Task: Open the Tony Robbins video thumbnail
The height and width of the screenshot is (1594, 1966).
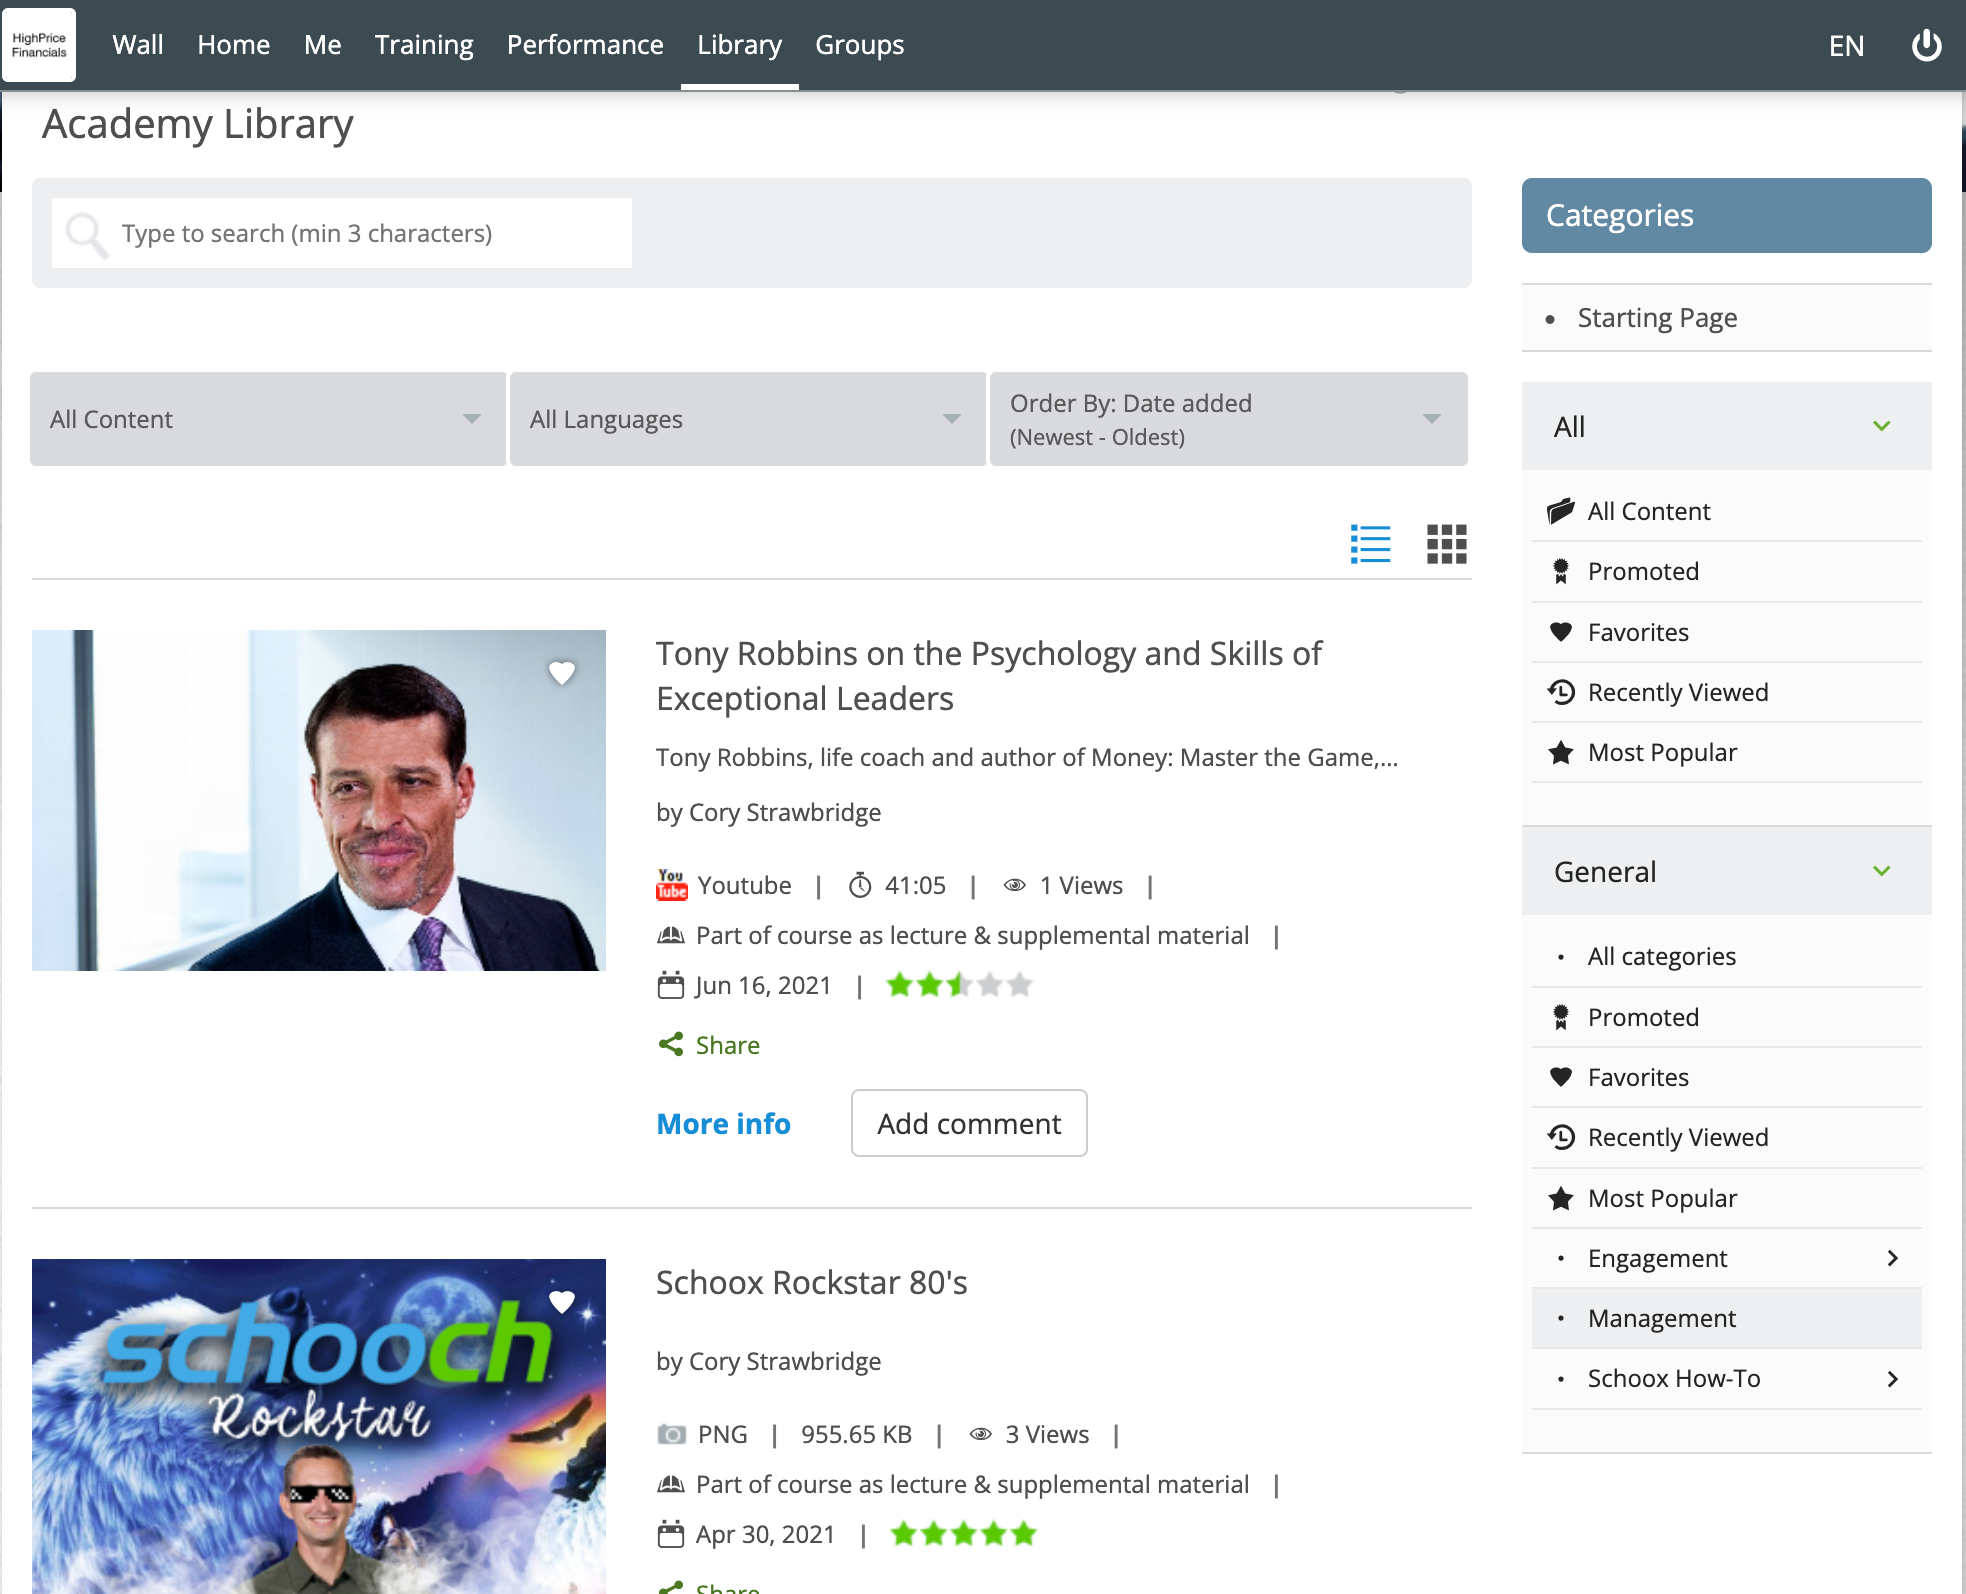Action: [x=319, y=800]
